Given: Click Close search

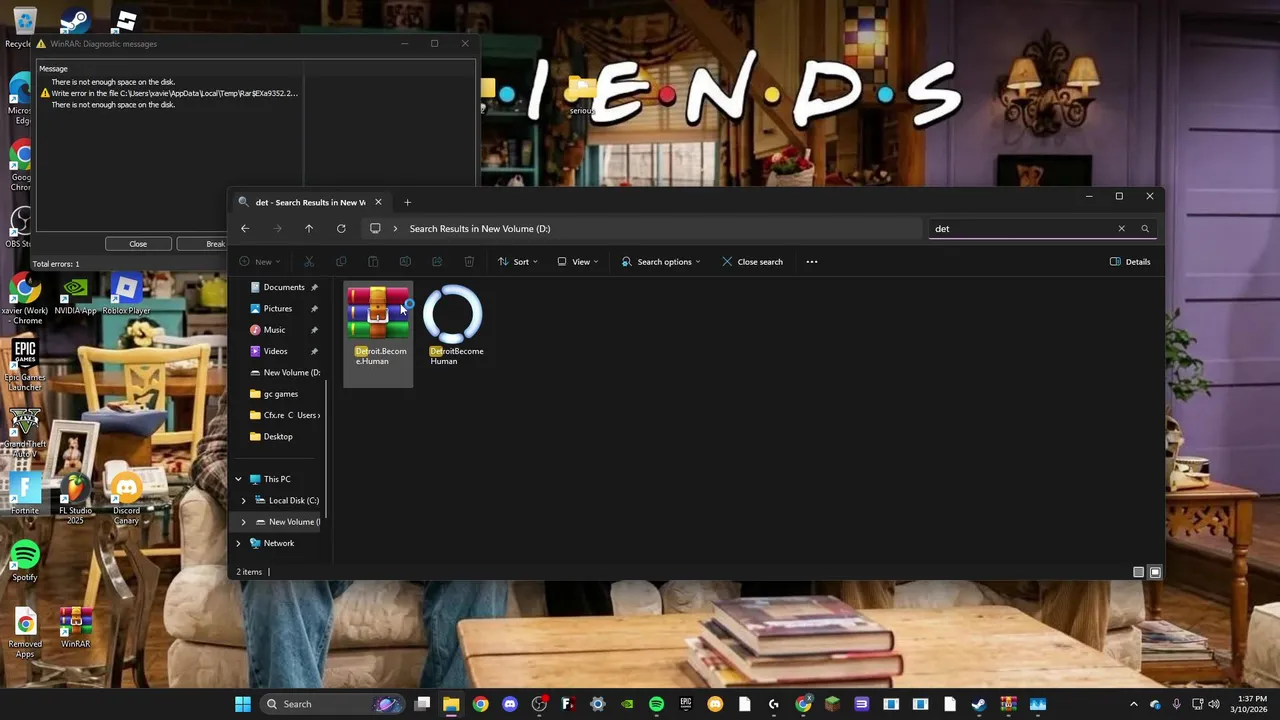Looking at the screenshot, I should point(752,262).
